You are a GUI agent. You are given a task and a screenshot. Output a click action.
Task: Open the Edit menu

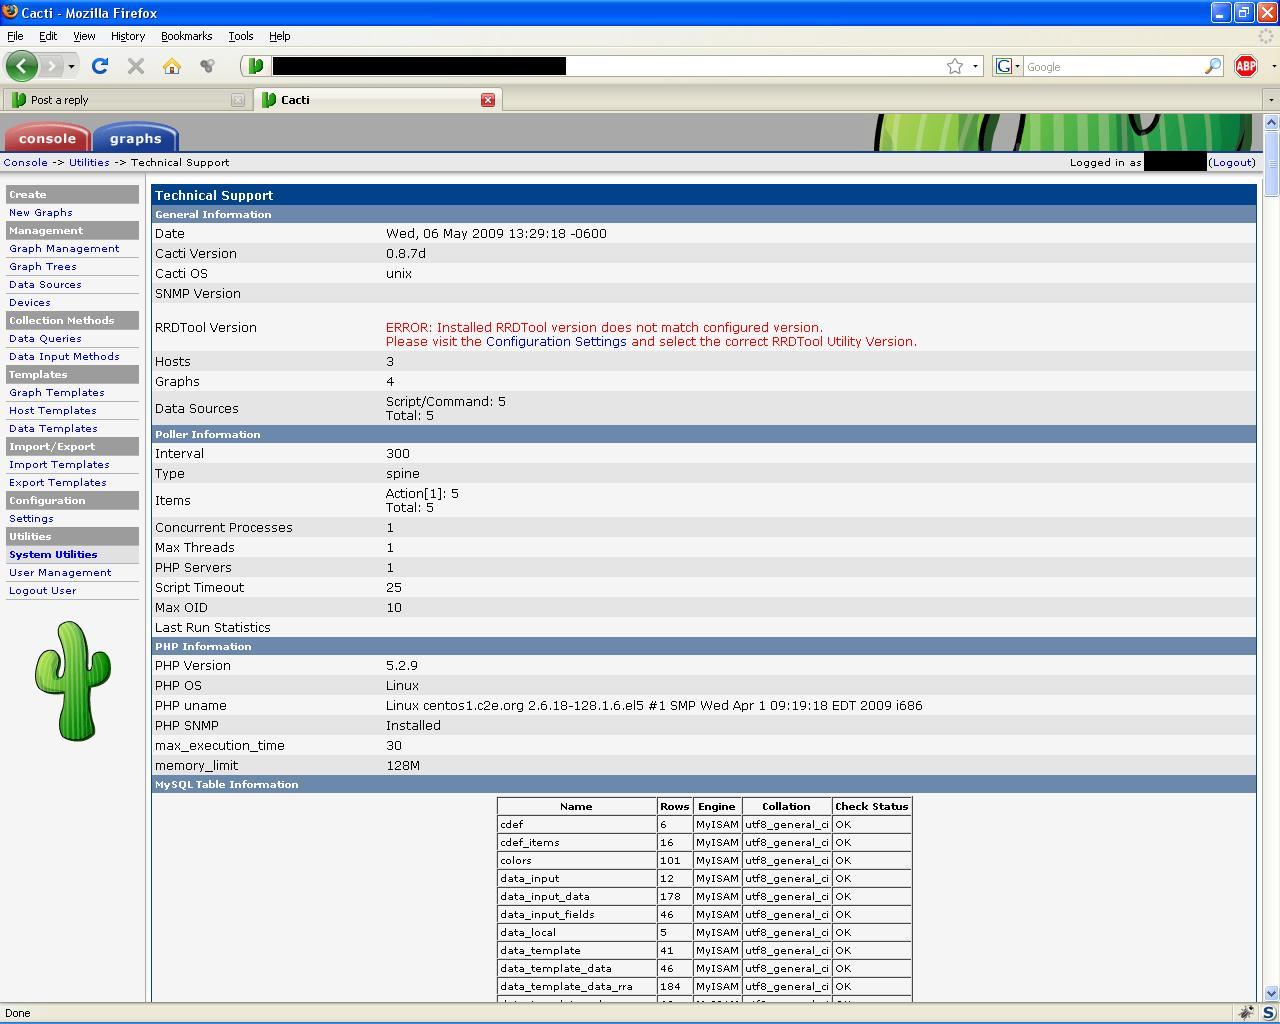(x=48, y=36)
